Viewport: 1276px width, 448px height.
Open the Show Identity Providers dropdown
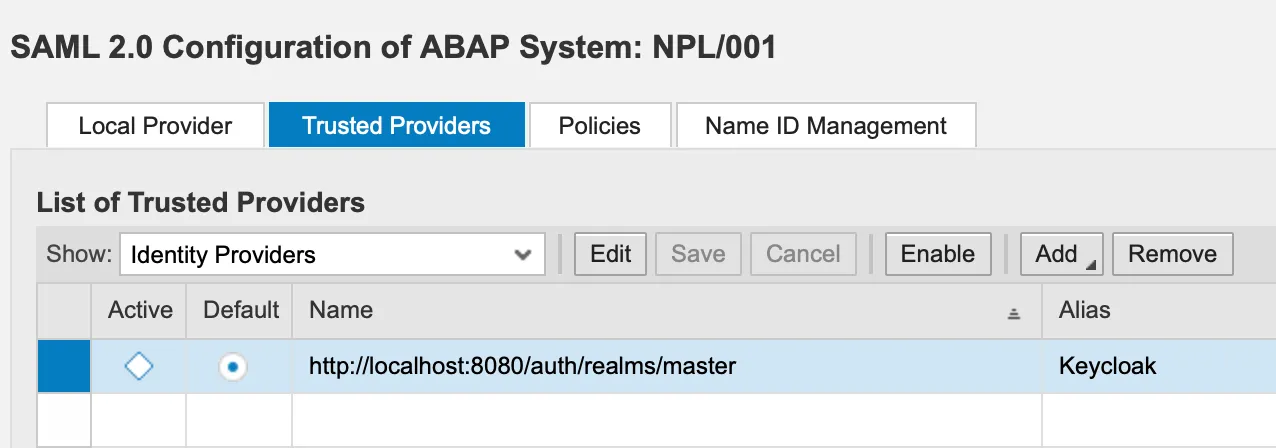click(332, 255)
